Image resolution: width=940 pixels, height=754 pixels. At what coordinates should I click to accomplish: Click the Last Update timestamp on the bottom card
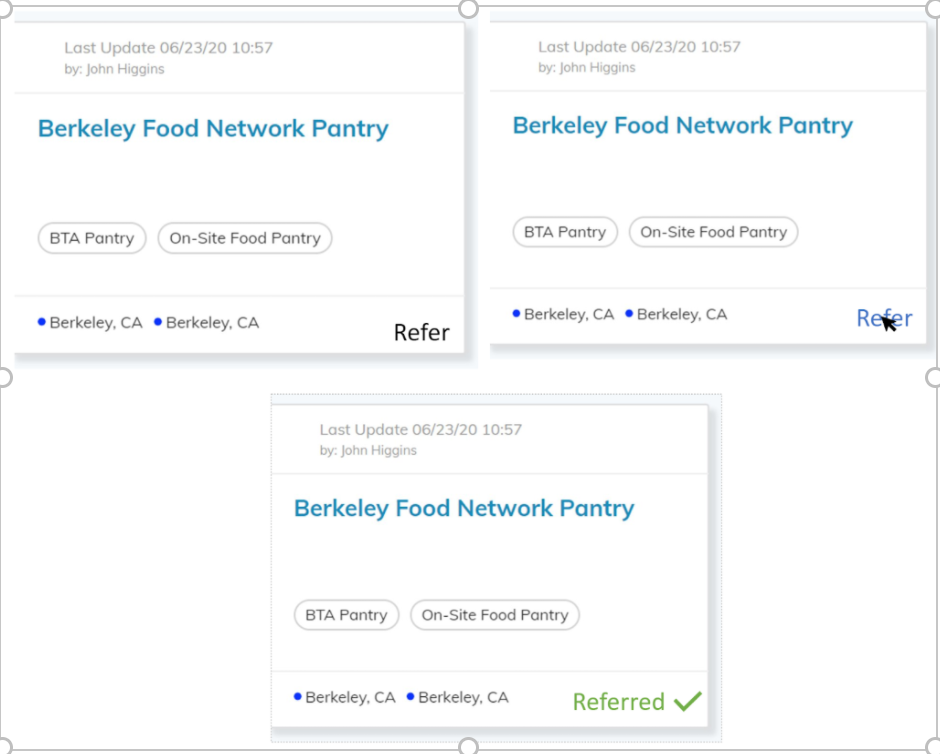point(420,429)
